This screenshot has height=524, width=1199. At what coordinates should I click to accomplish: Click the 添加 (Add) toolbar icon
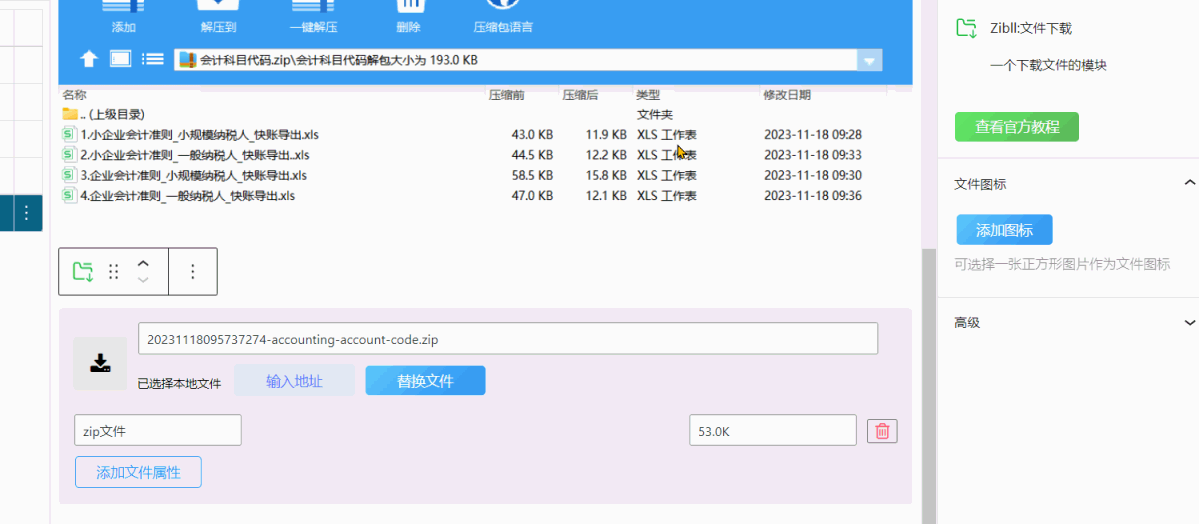tap(123, 6)
